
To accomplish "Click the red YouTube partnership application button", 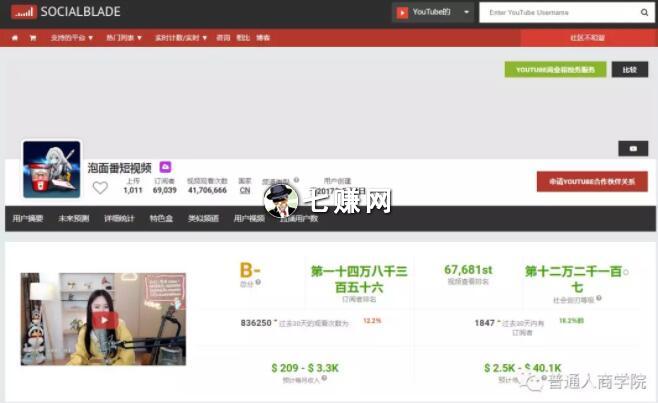I will pyautogui.click(x=592, y=181).
